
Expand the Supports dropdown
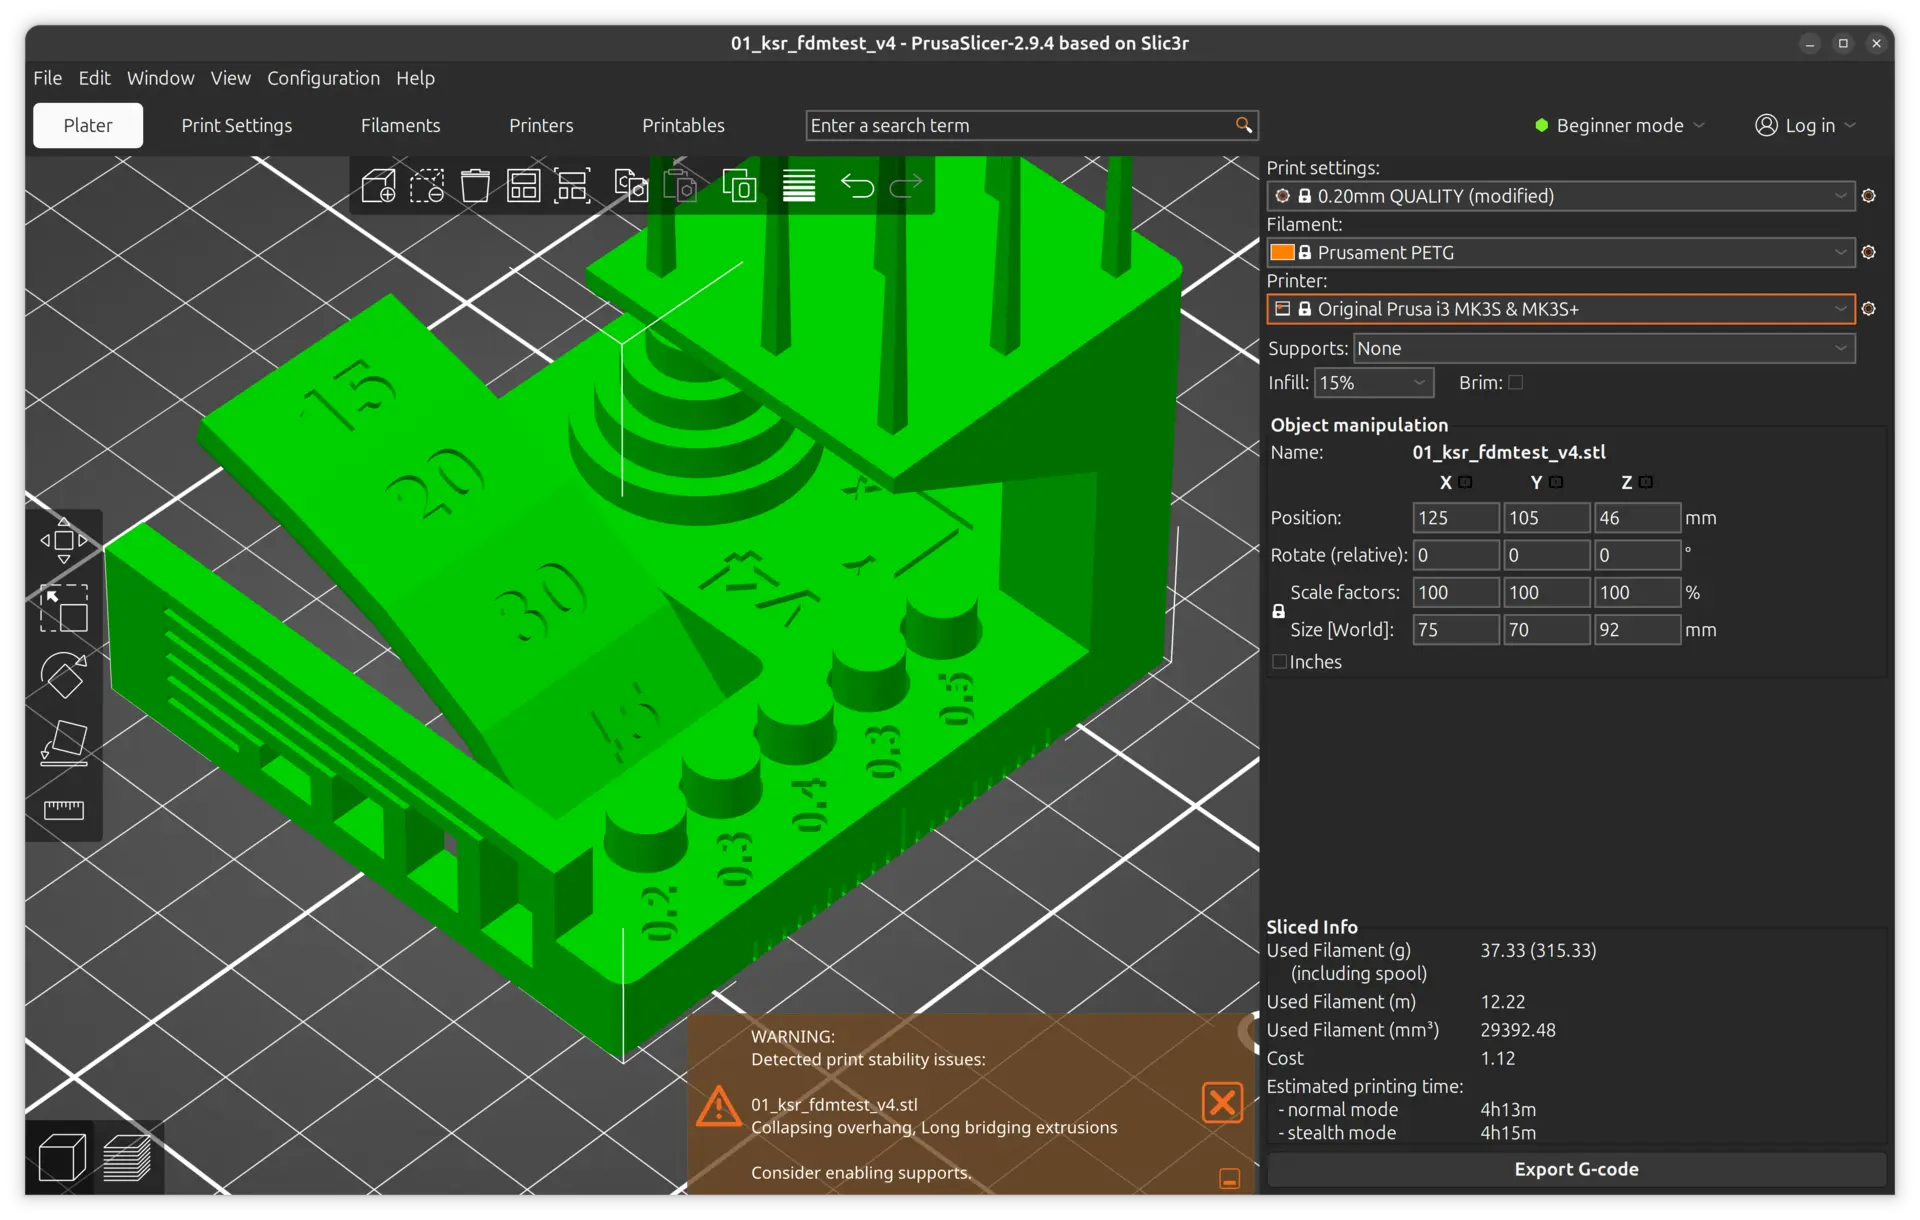1603,349
